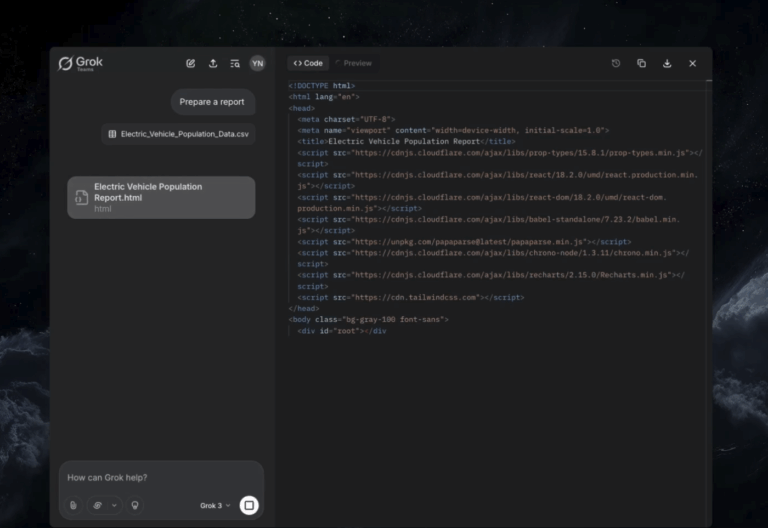Switch to the Code tab
This screenshot has height=528, width=768.
(x=308, y=63)
